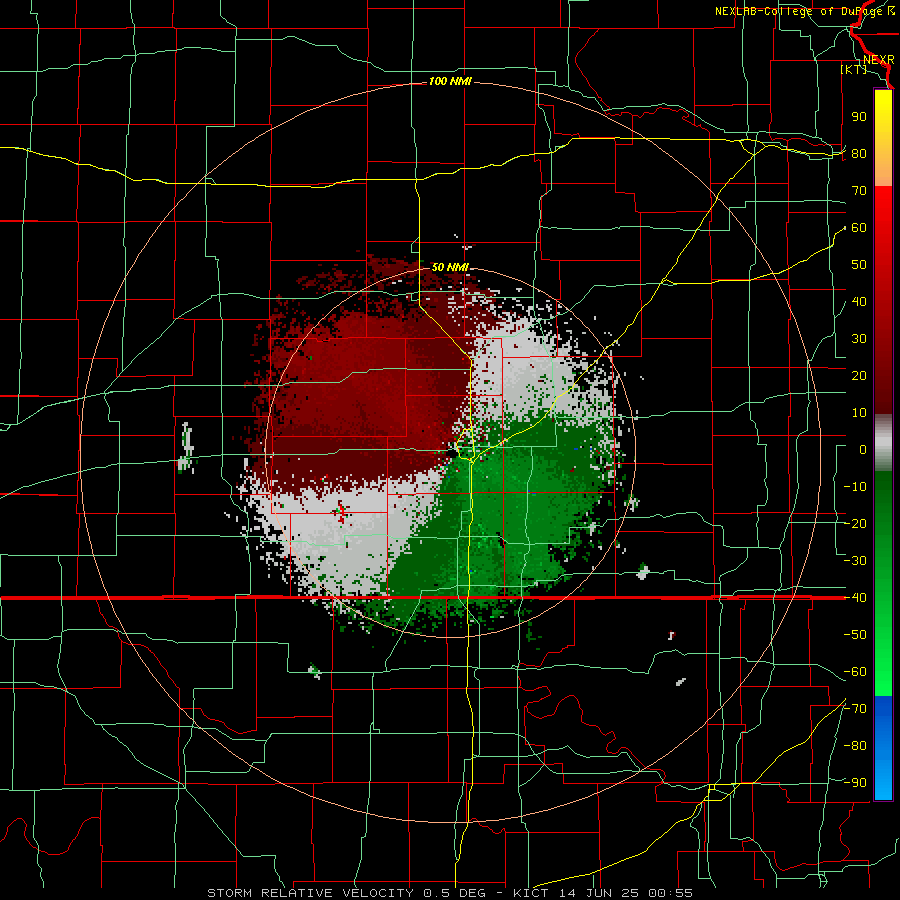Click the 90 value on velocity scale

pyautogui.click(x=859, y=117)
